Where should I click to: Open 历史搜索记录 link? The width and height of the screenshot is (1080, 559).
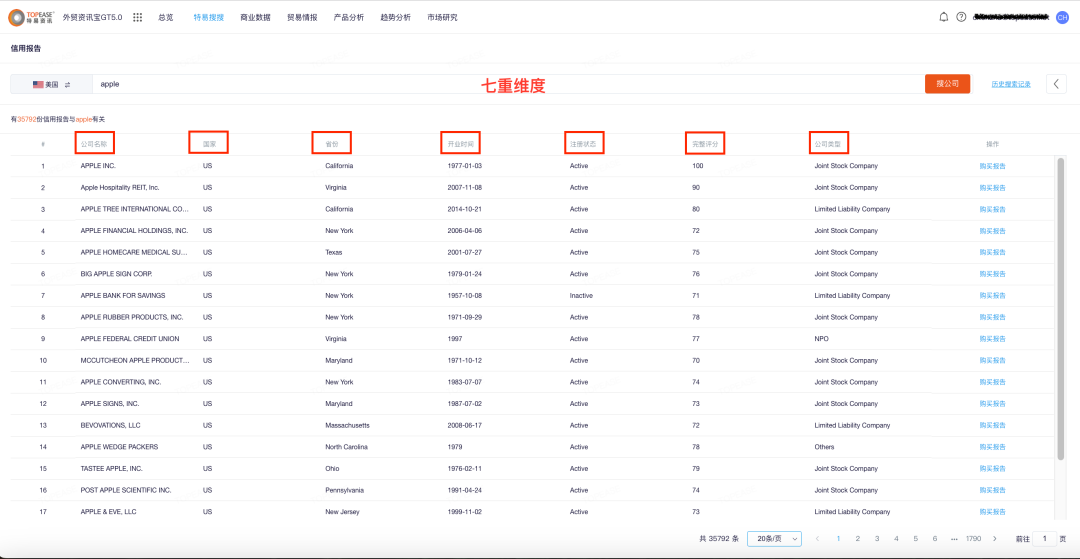(1011, 84)
